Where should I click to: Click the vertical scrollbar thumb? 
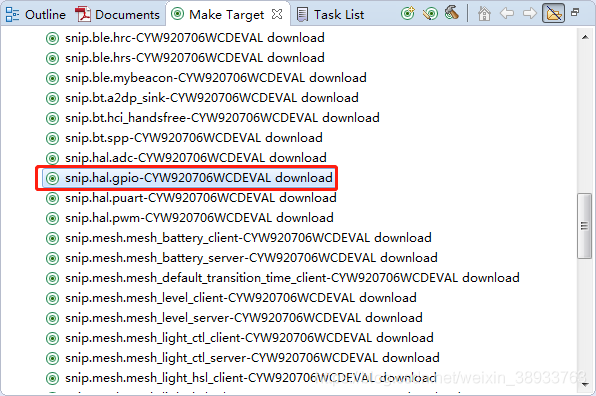pyautogui.click(x=585, y=226)
